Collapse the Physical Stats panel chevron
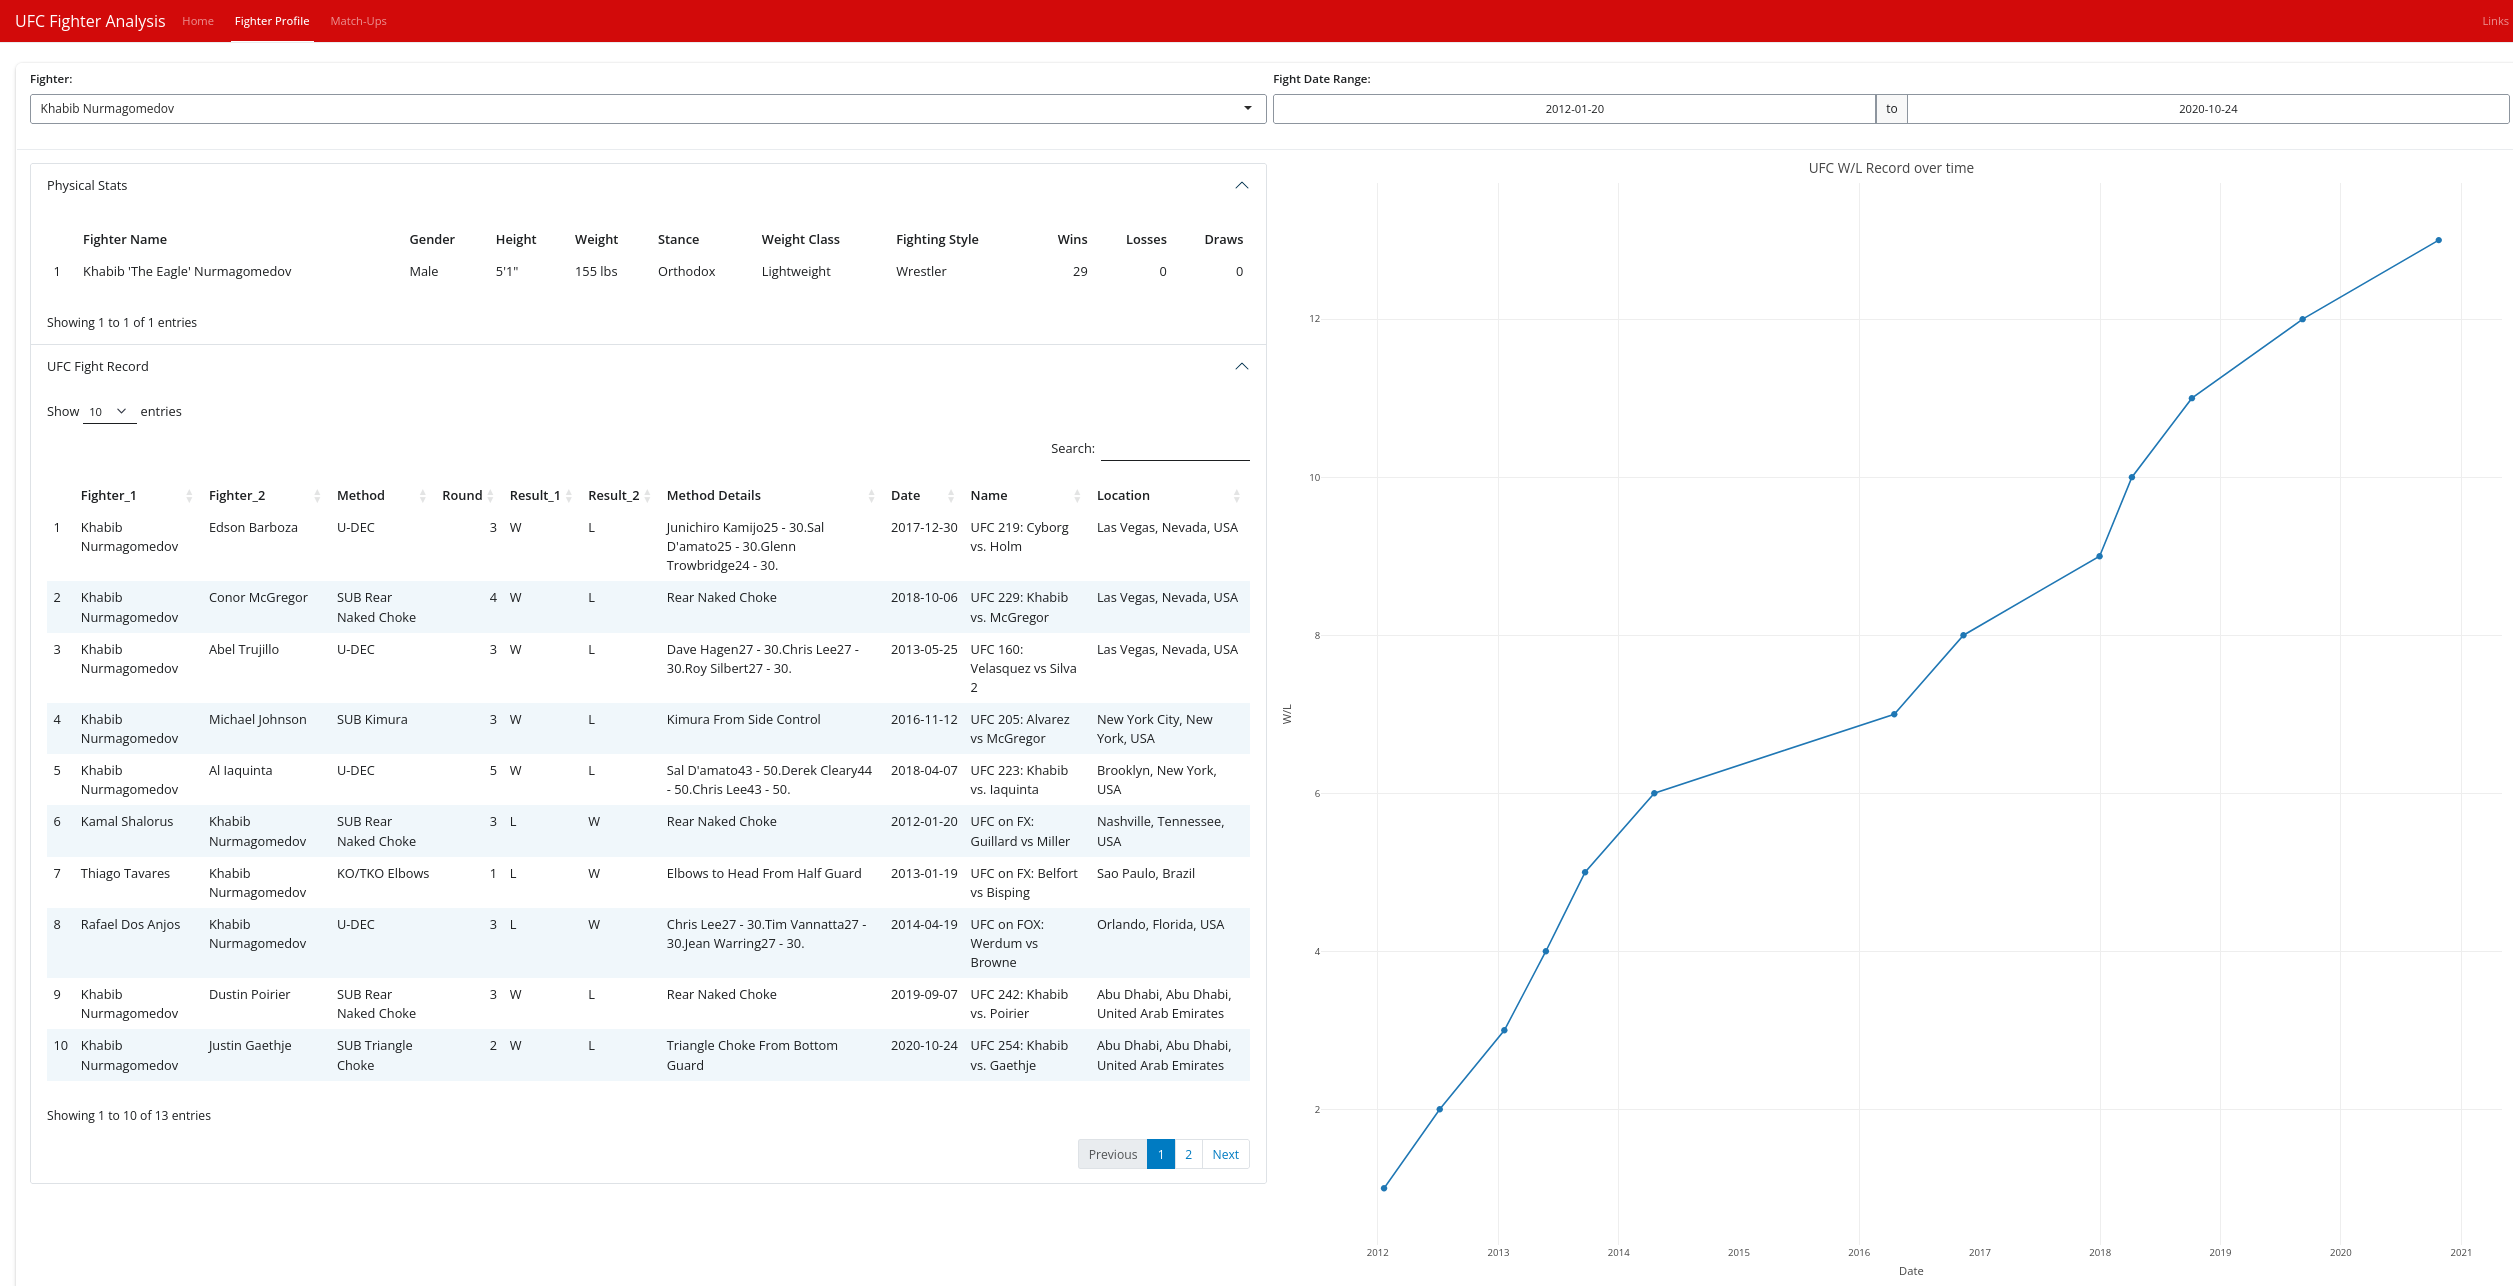 point(1241,185)
